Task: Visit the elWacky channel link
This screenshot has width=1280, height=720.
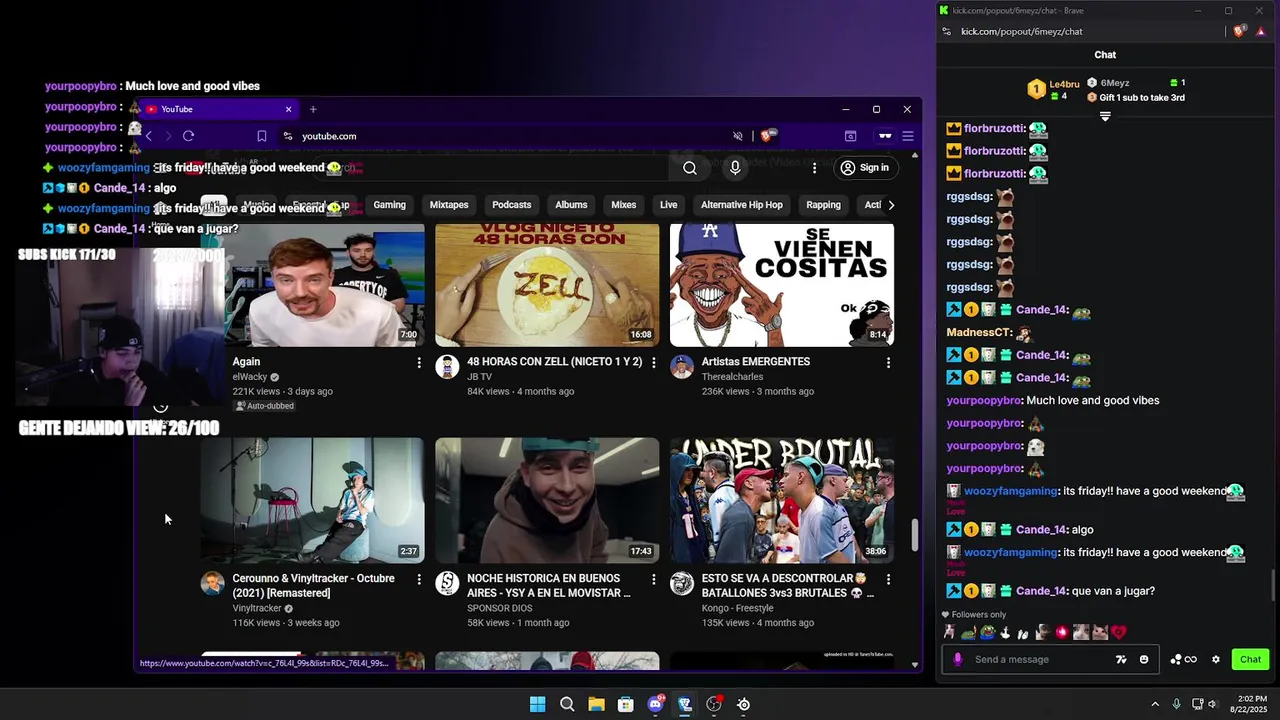Action: coord(250,377)
